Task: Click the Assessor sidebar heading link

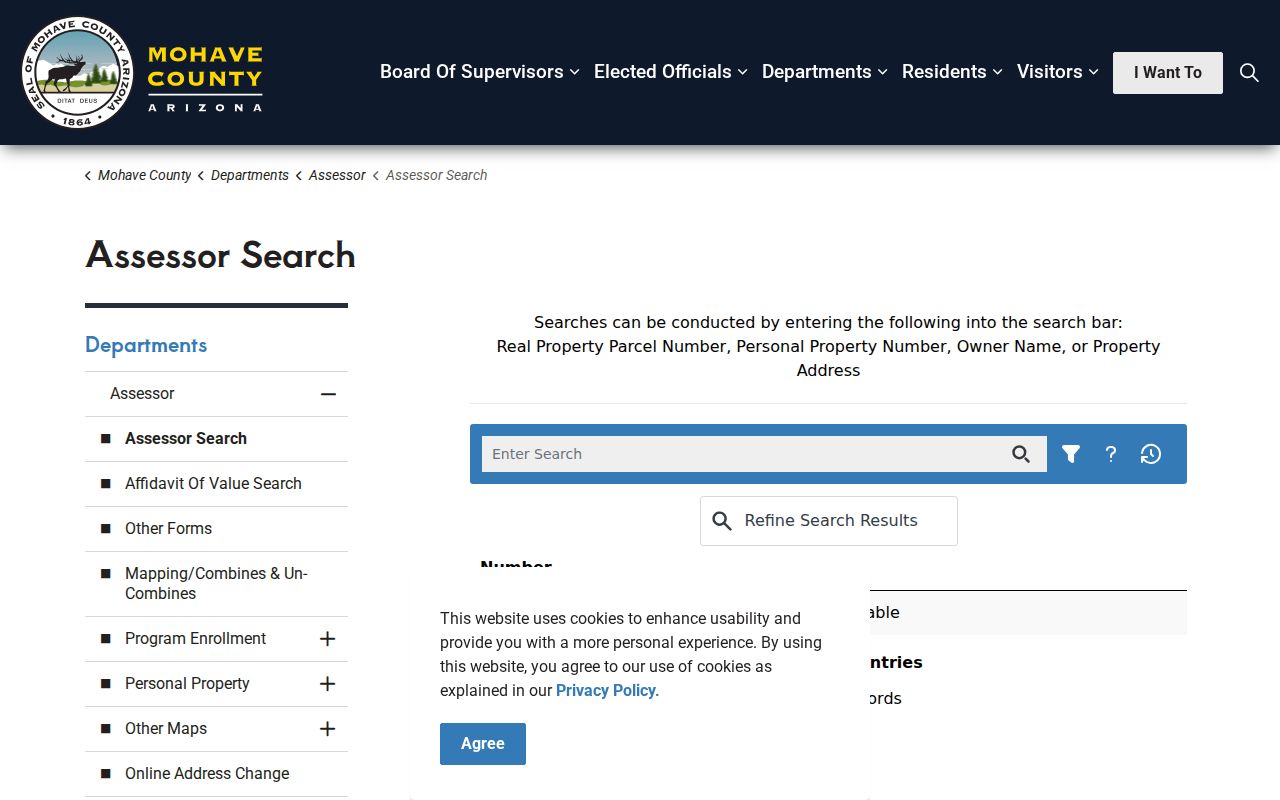Action: coord(142,393)
